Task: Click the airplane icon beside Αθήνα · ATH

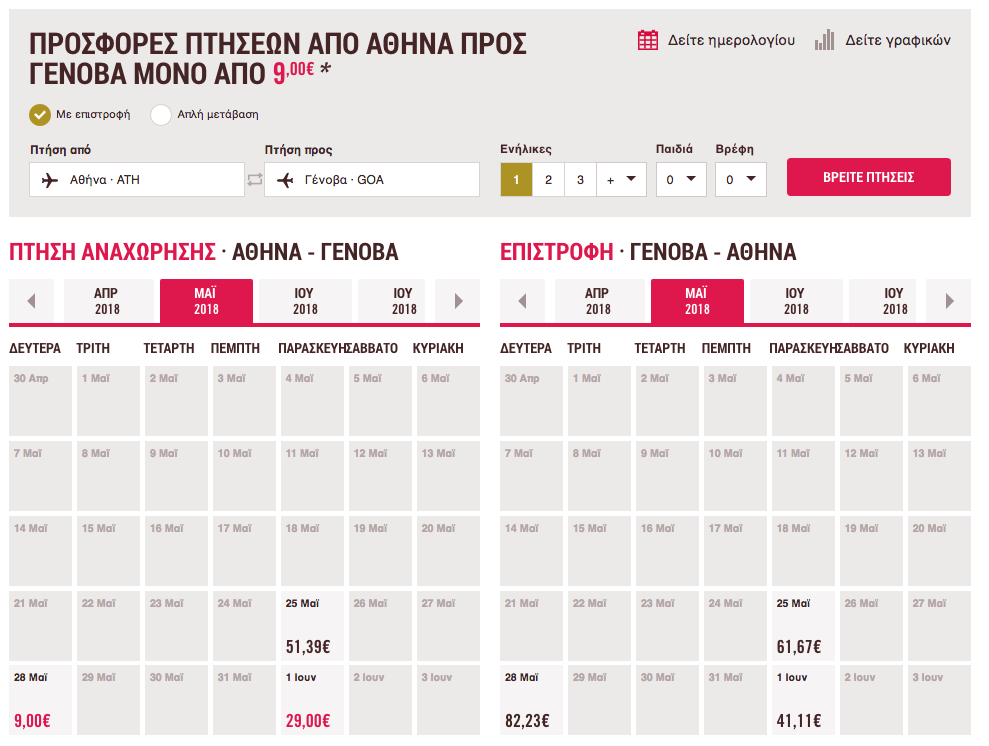Action: [50, 180]
